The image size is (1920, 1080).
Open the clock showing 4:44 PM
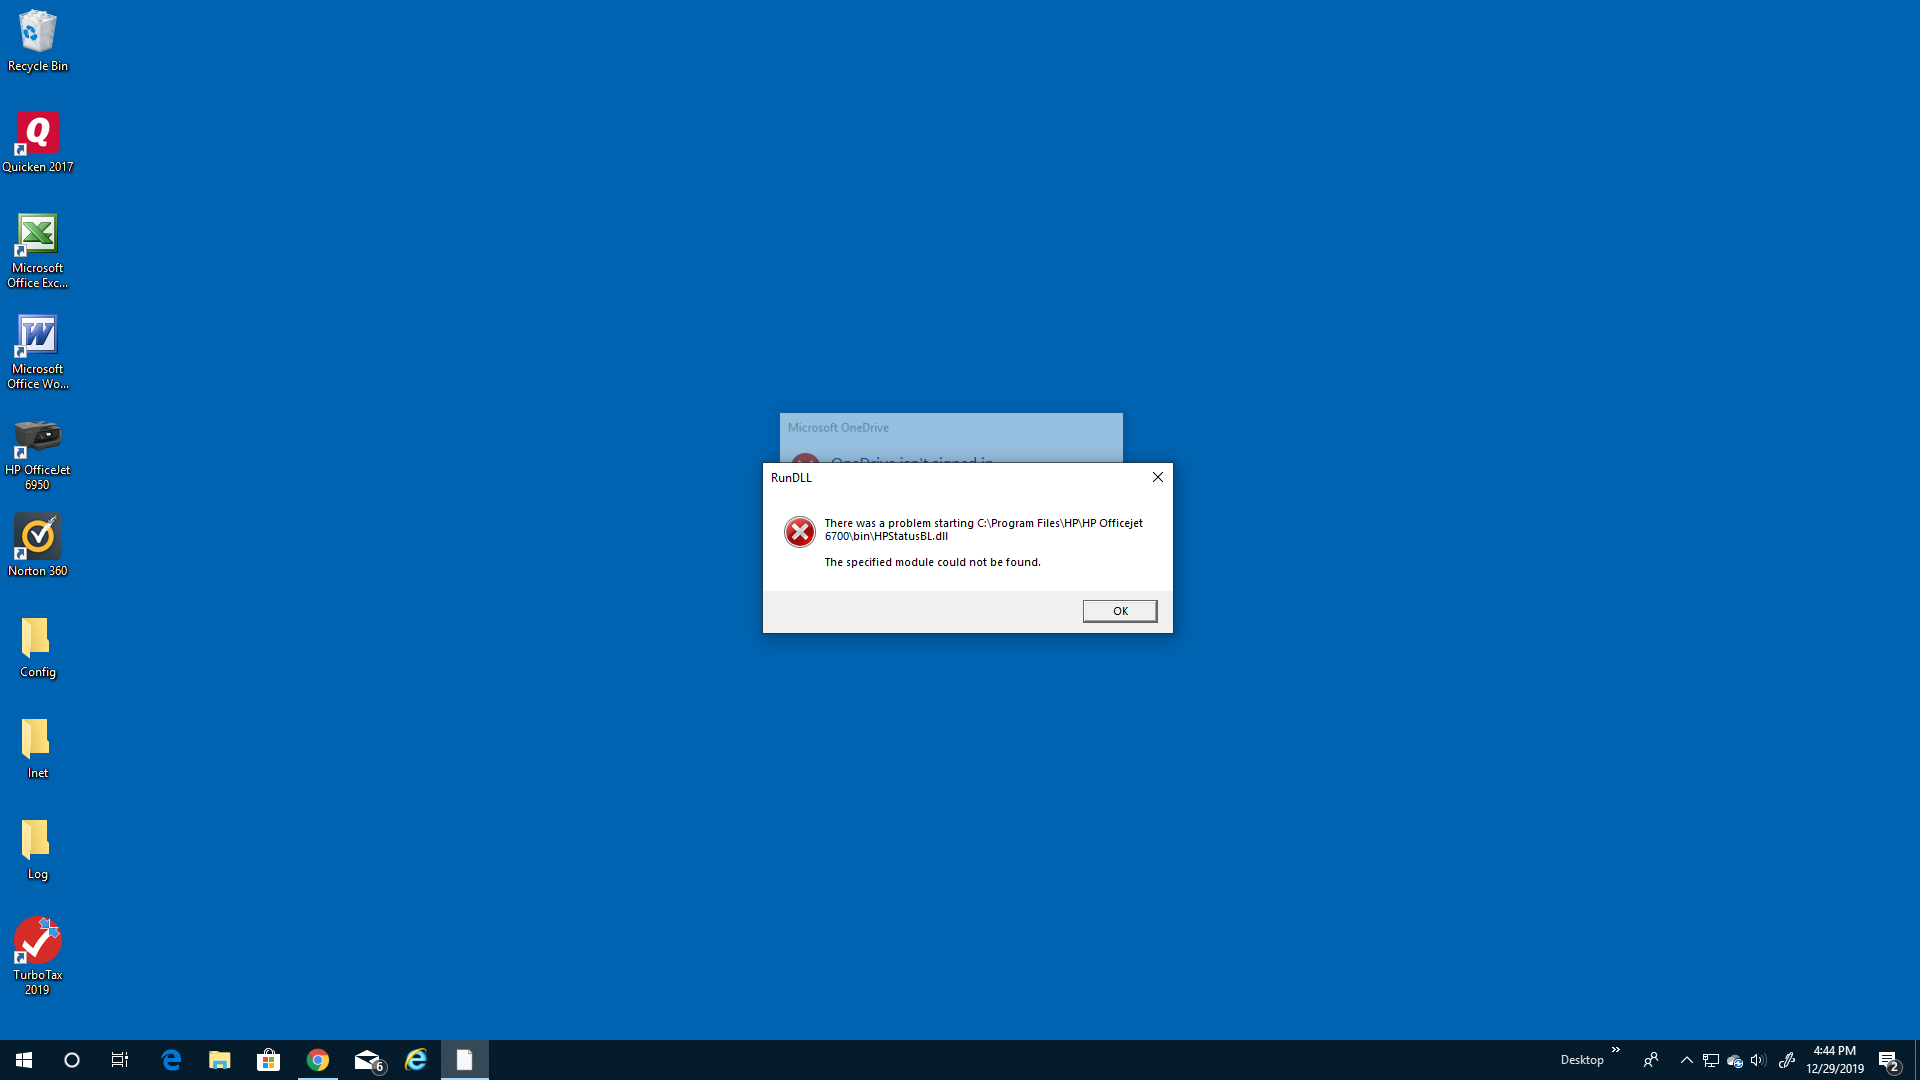pyautogui.click(x=1835, y=1060)
